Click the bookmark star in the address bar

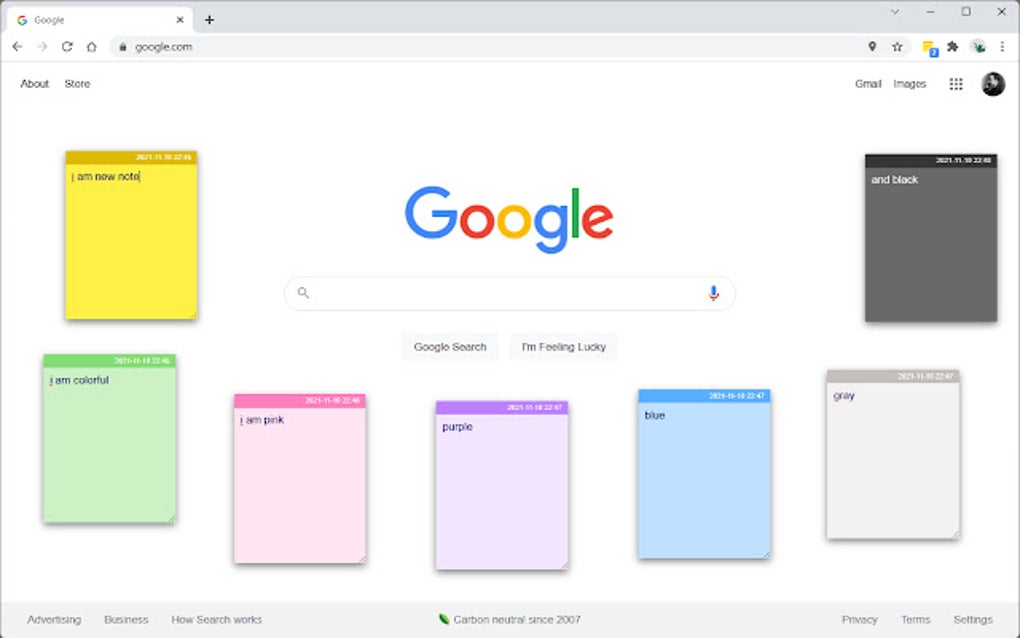click(896, 46)
